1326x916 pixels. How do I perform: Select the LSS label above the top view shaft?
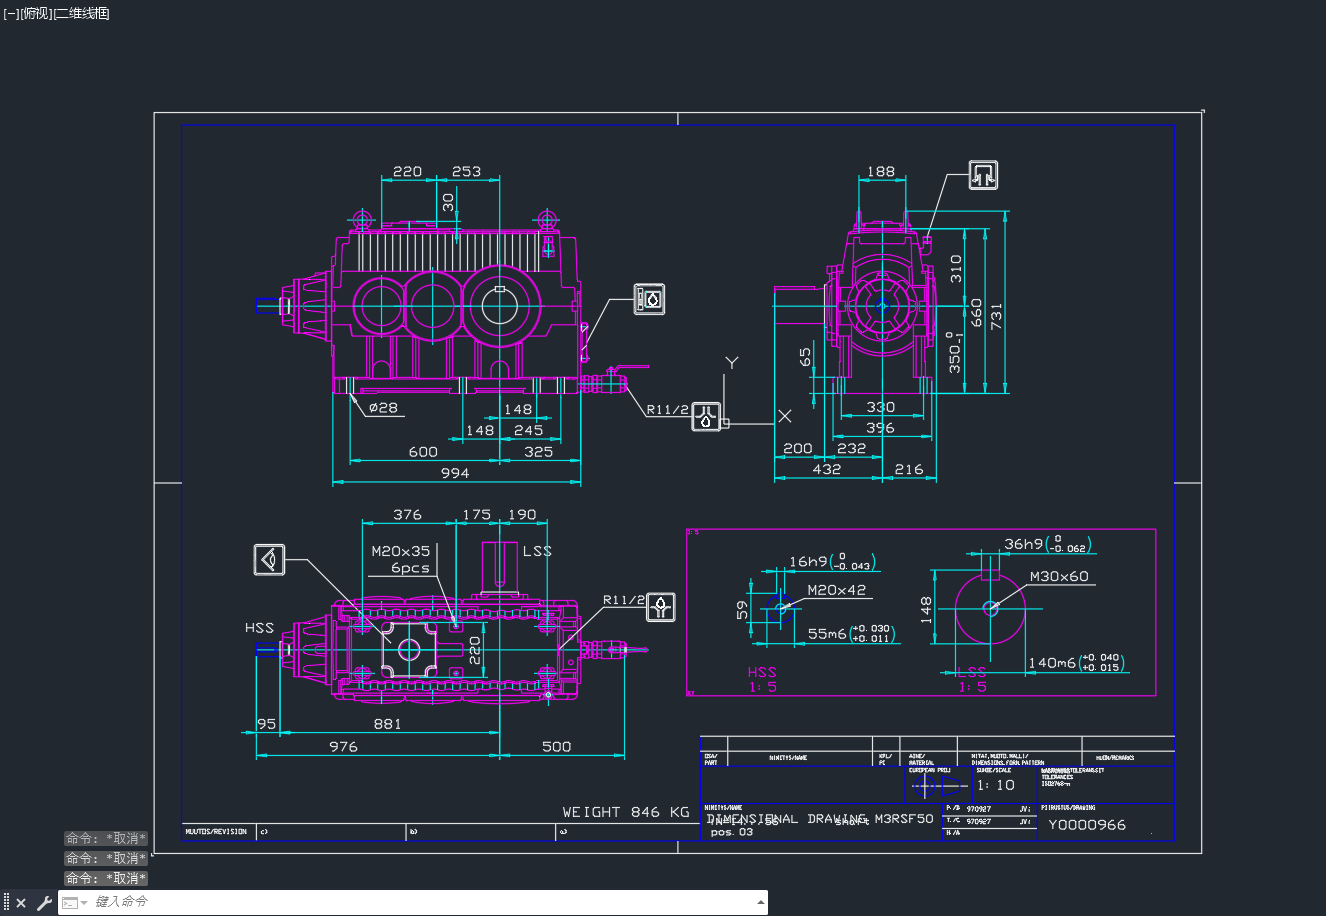[537, 551]
